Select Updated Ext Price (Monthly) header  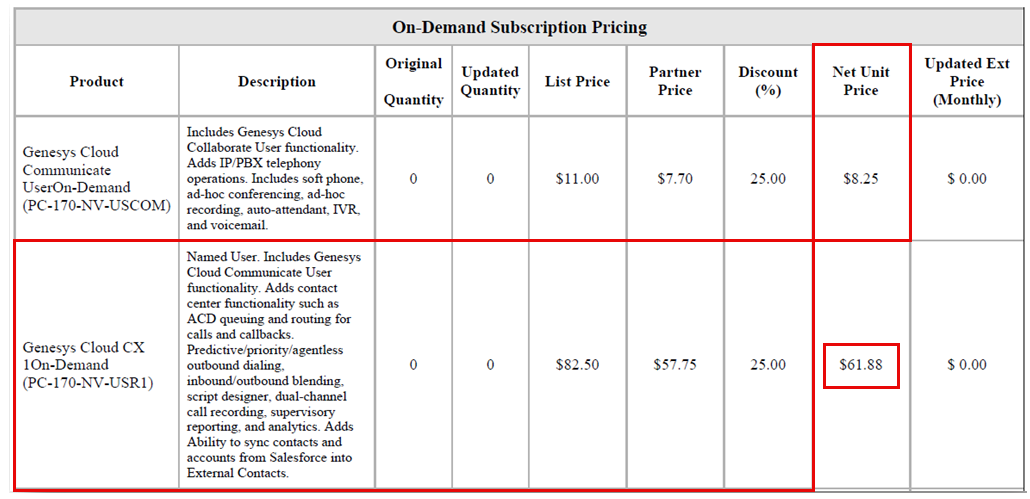pos(966,81)
